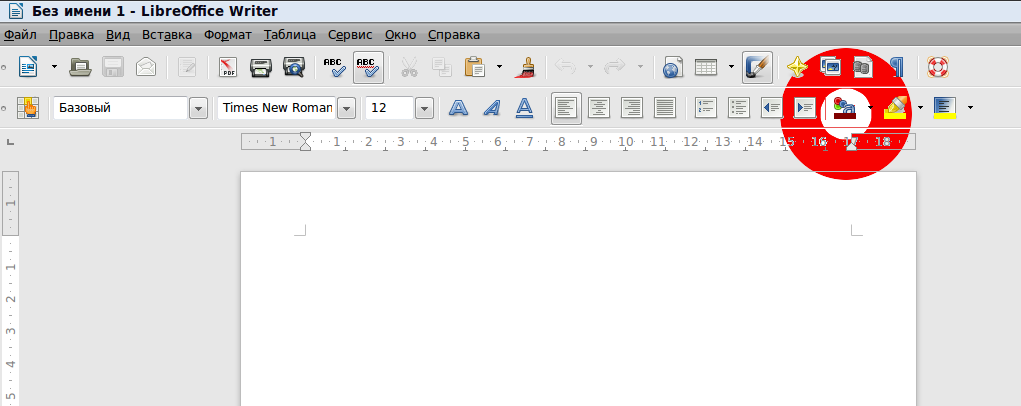Viewport: 1021px width, 406px height.
Task: Open the Times New Roman font list
Action: (x=347, y=108)
